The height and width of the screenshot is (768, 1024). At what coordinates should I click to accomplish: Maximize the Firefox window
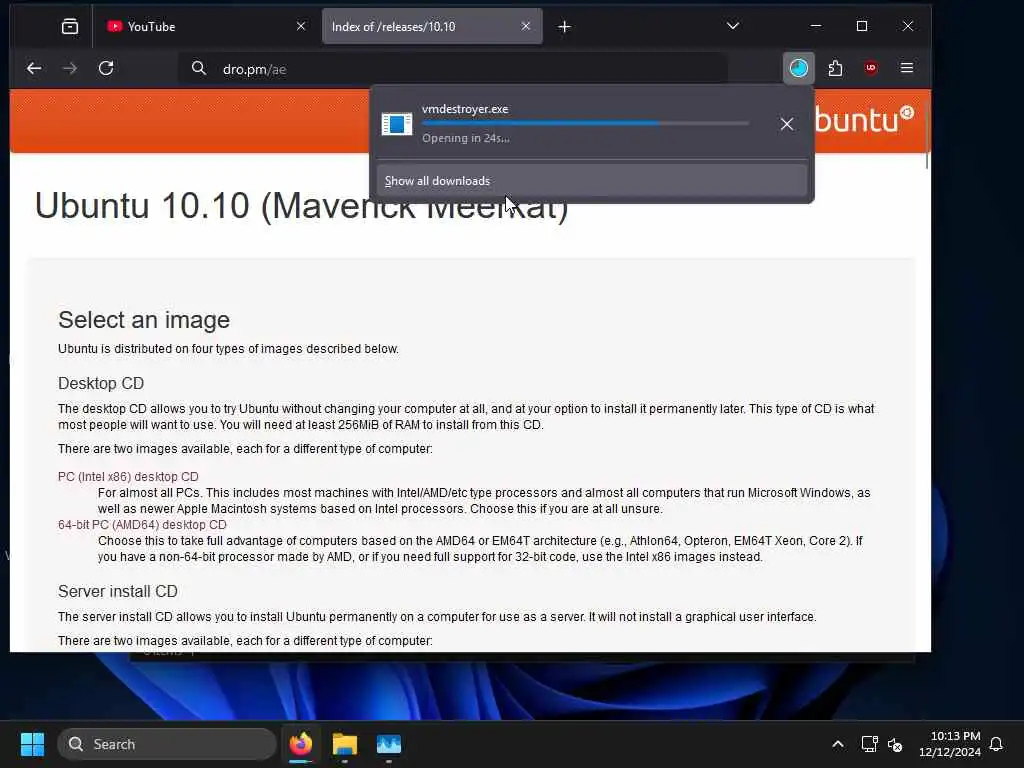click(x=862, y=26)
